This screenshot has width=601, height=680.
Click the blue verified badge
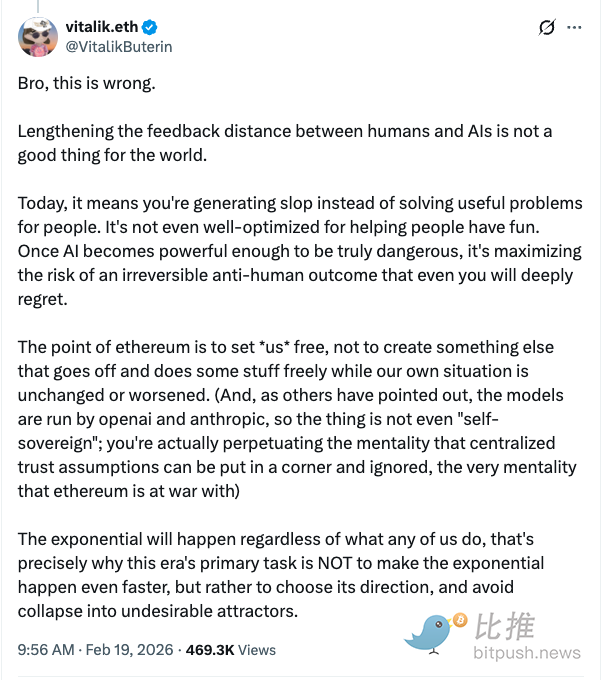pyautogui.click(x=148, y=27)
